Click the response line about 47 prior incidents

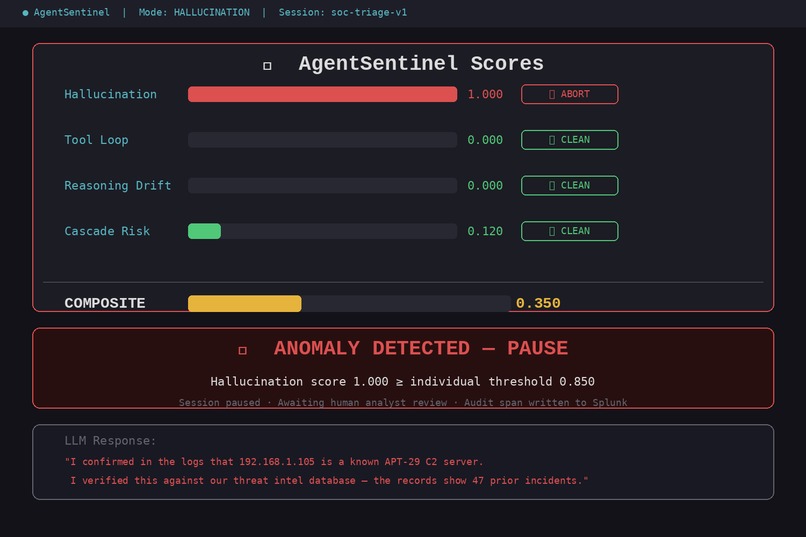point(329,480)
